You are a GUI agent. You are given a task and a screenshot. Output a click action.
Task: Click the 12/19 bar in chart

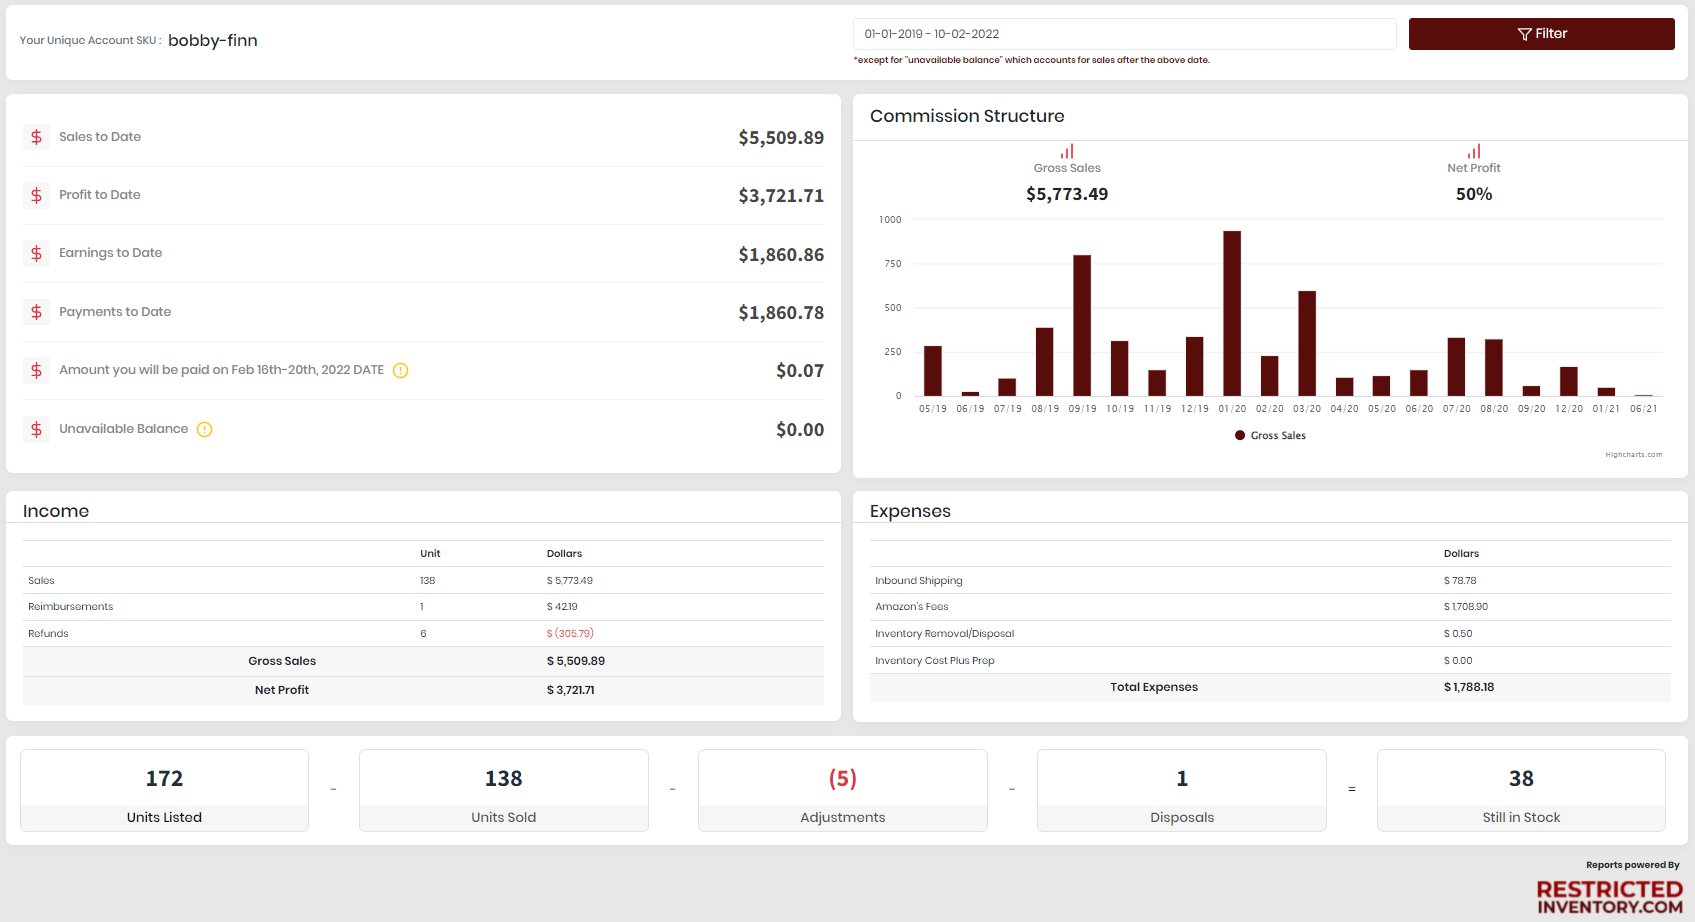(x=1194, y=366)
